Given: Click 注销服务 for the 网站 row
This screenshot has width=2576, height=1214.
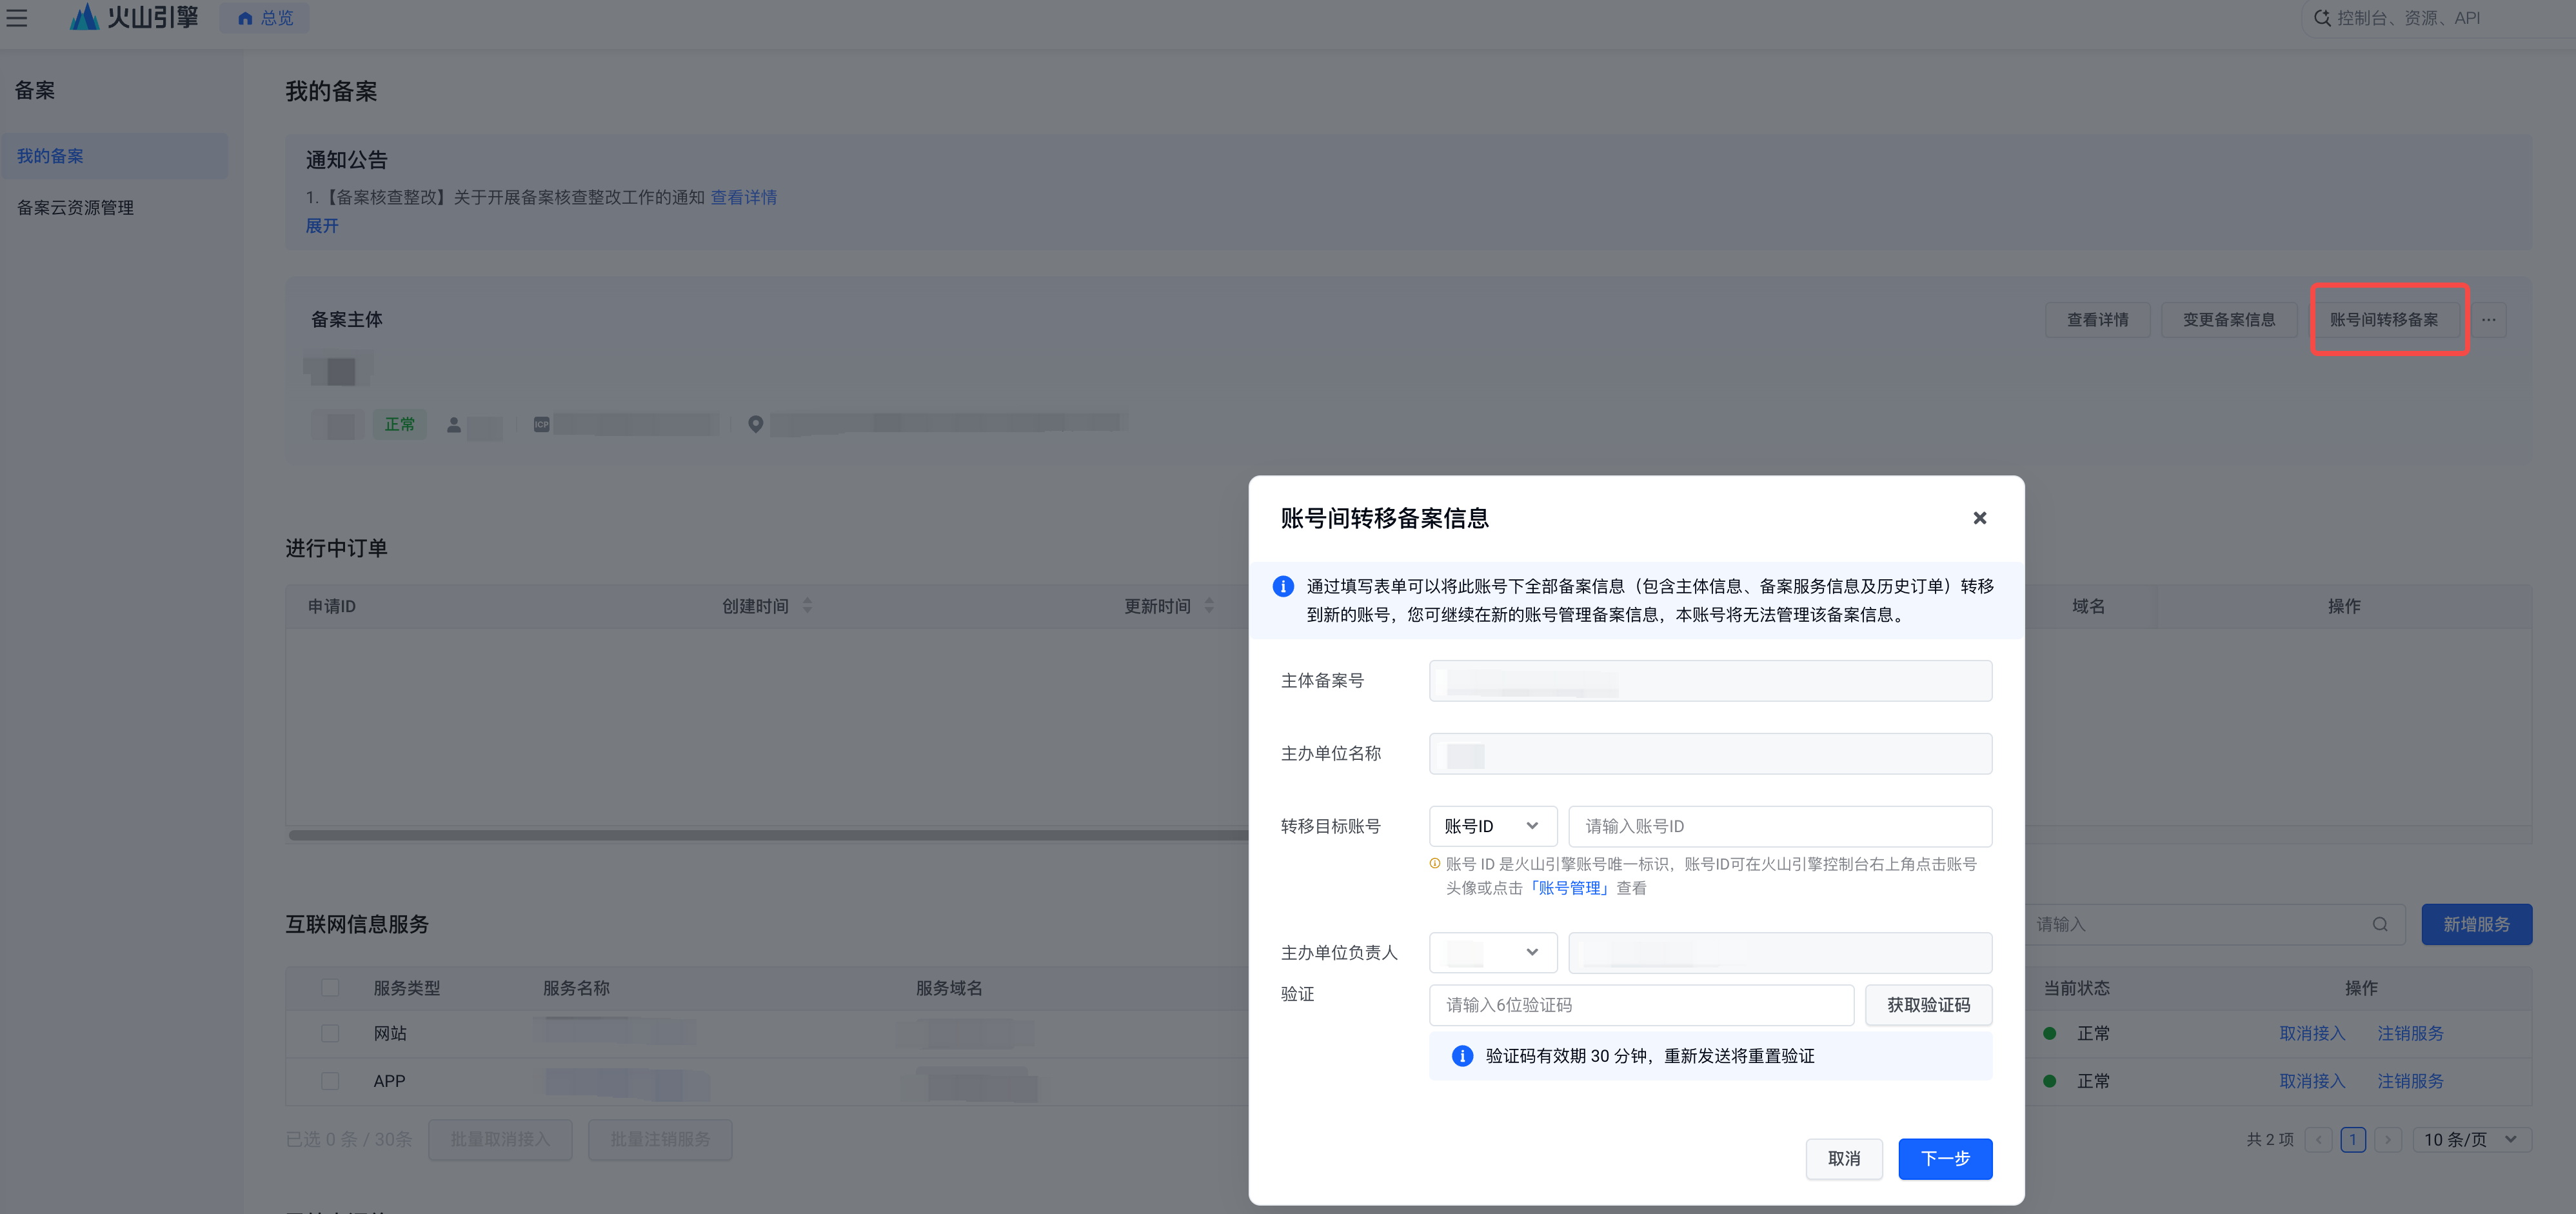Looking at the screenshot, I should [x=2410, y=1033].
